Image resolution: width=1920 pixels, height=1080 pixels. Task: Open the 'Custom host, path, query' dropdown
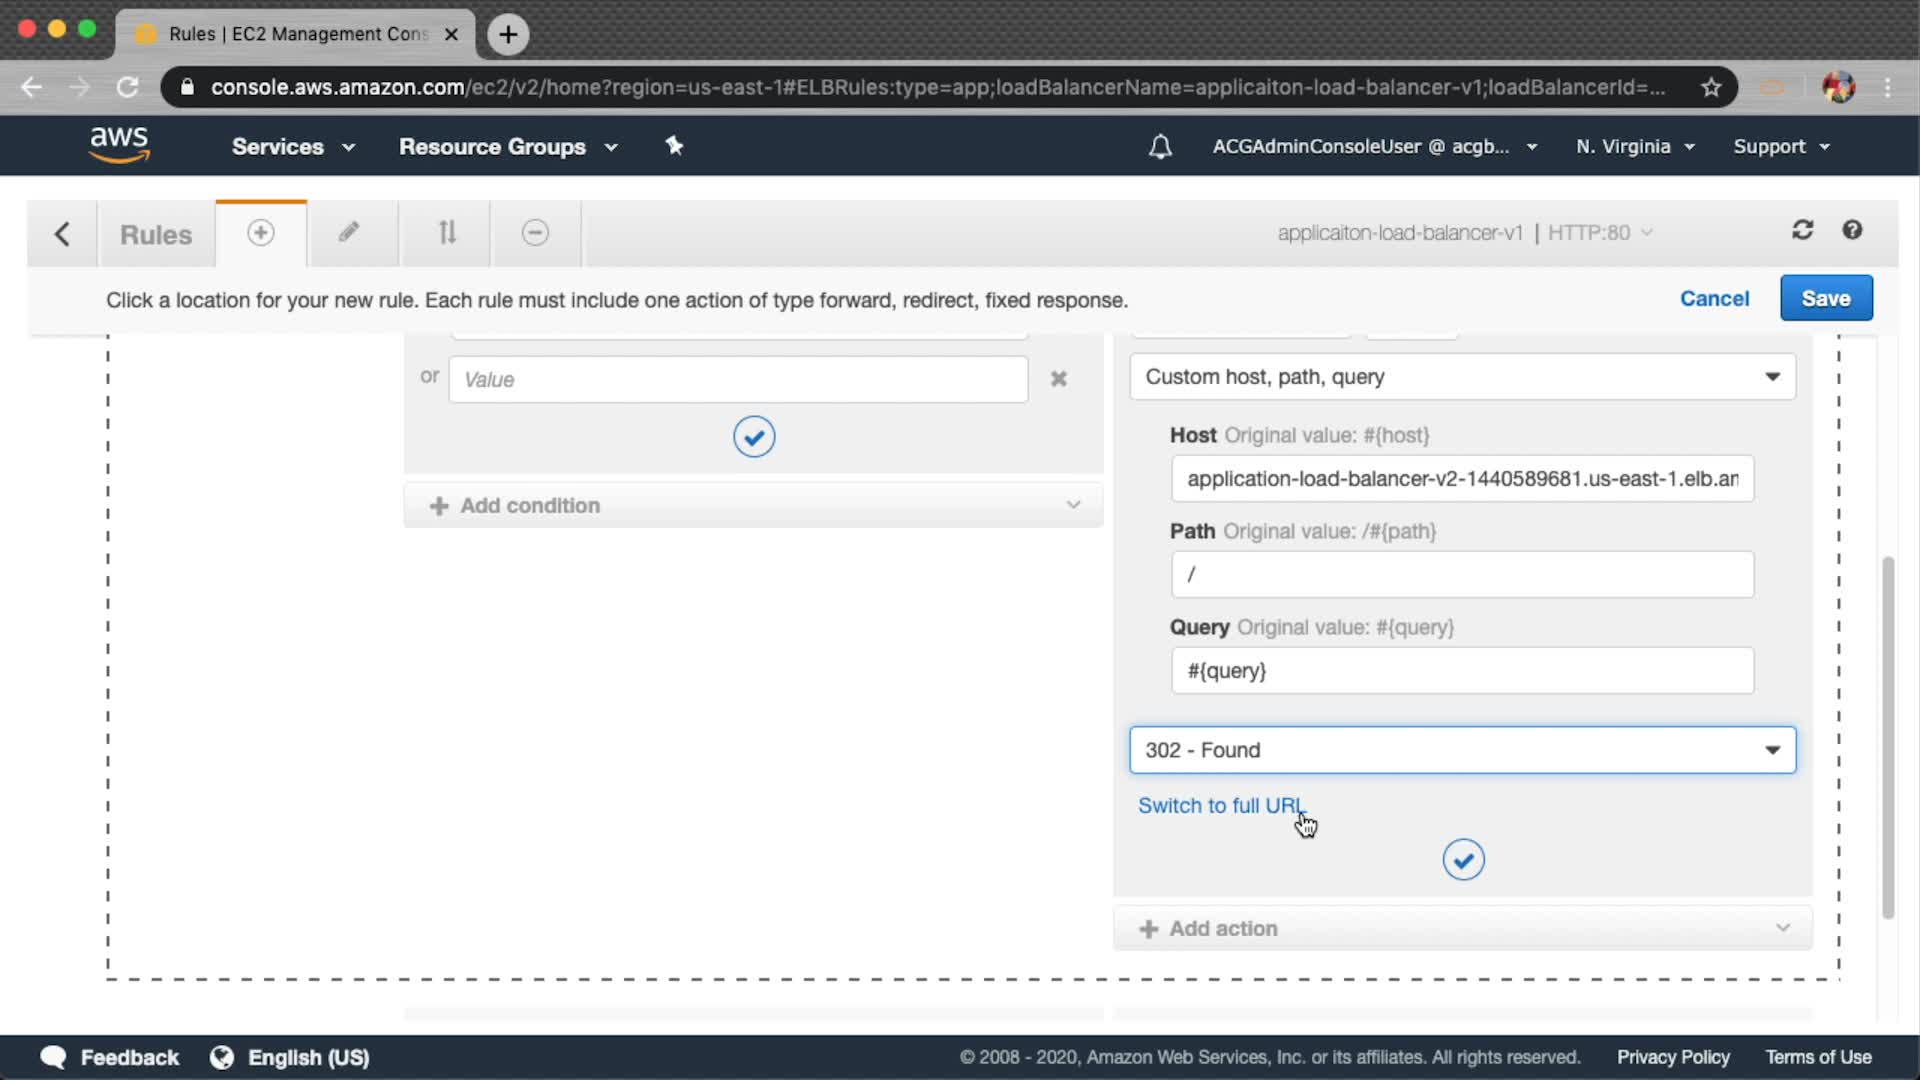1462,377
